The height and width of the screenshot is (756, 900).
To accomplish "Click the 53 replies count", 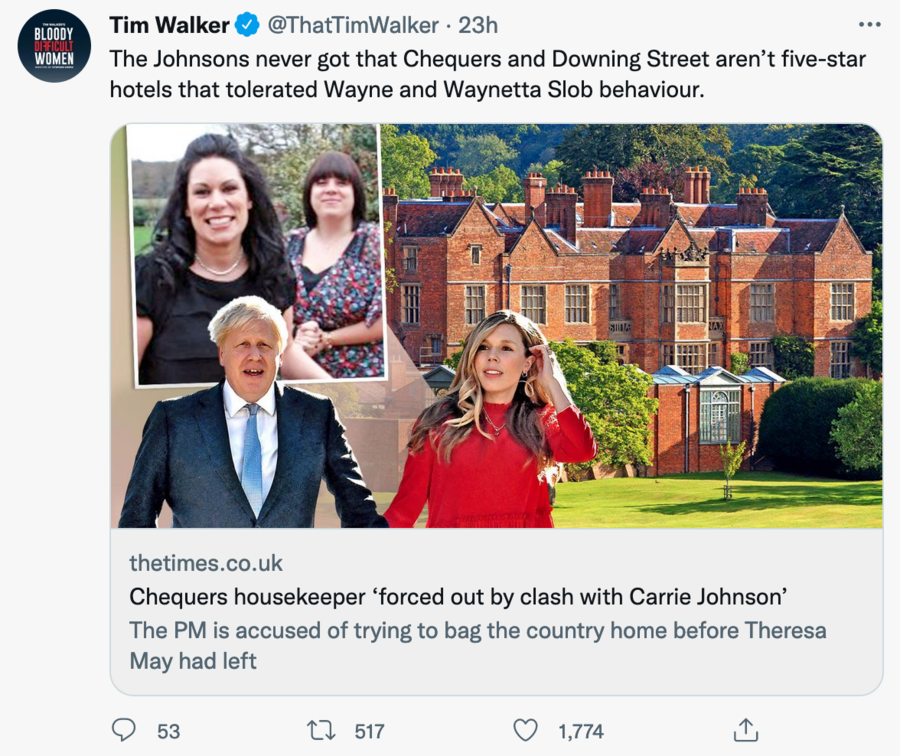I will point(169,732).
